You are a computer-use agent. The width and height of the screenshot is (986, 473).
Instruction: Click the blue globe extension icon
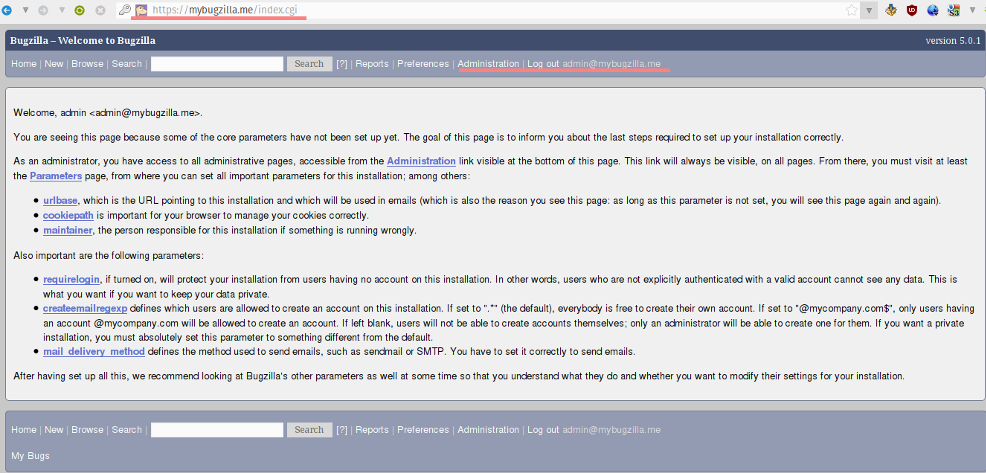tap(933, 10)
